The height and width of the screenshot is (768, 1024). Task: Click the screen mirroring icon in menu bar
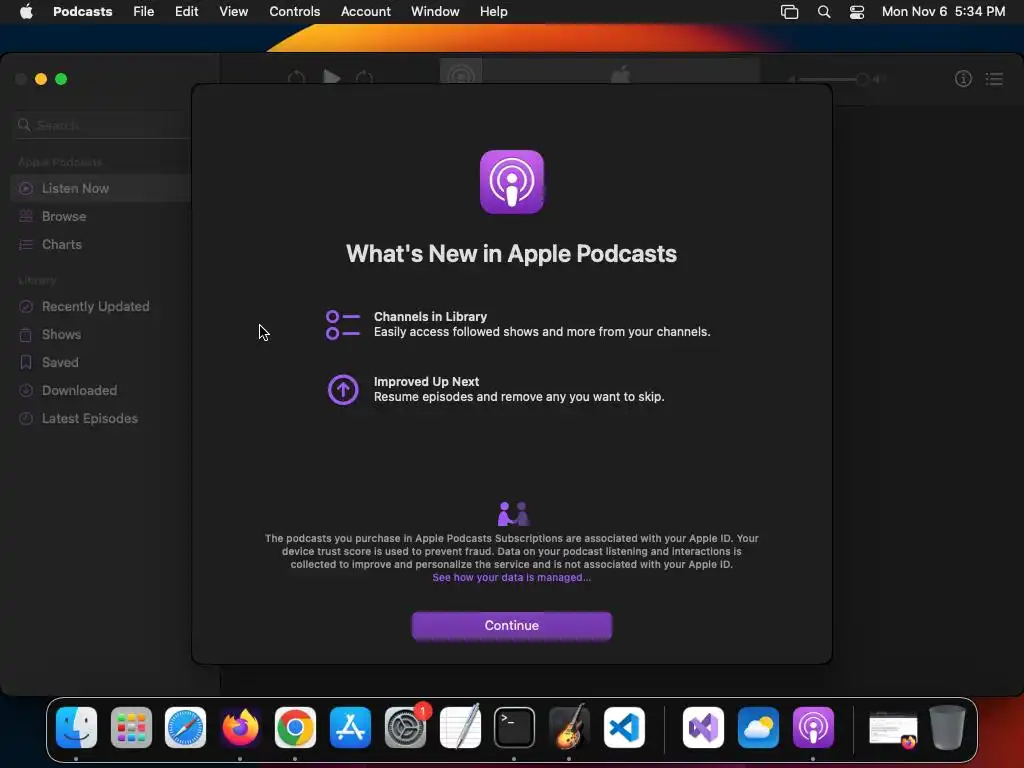[x=790, y=12]
